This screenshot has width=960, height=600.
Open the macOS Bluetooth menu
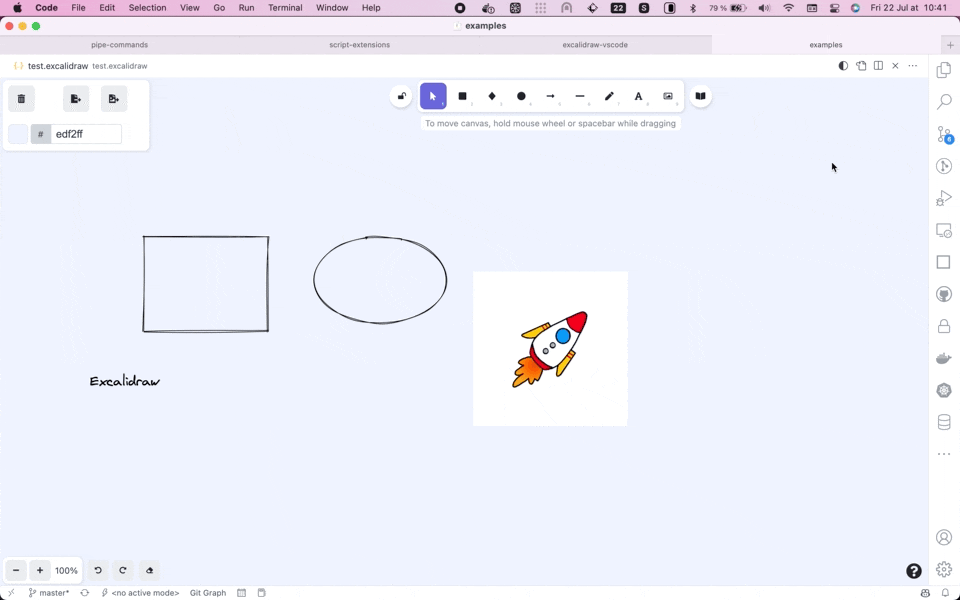point(693,8)
